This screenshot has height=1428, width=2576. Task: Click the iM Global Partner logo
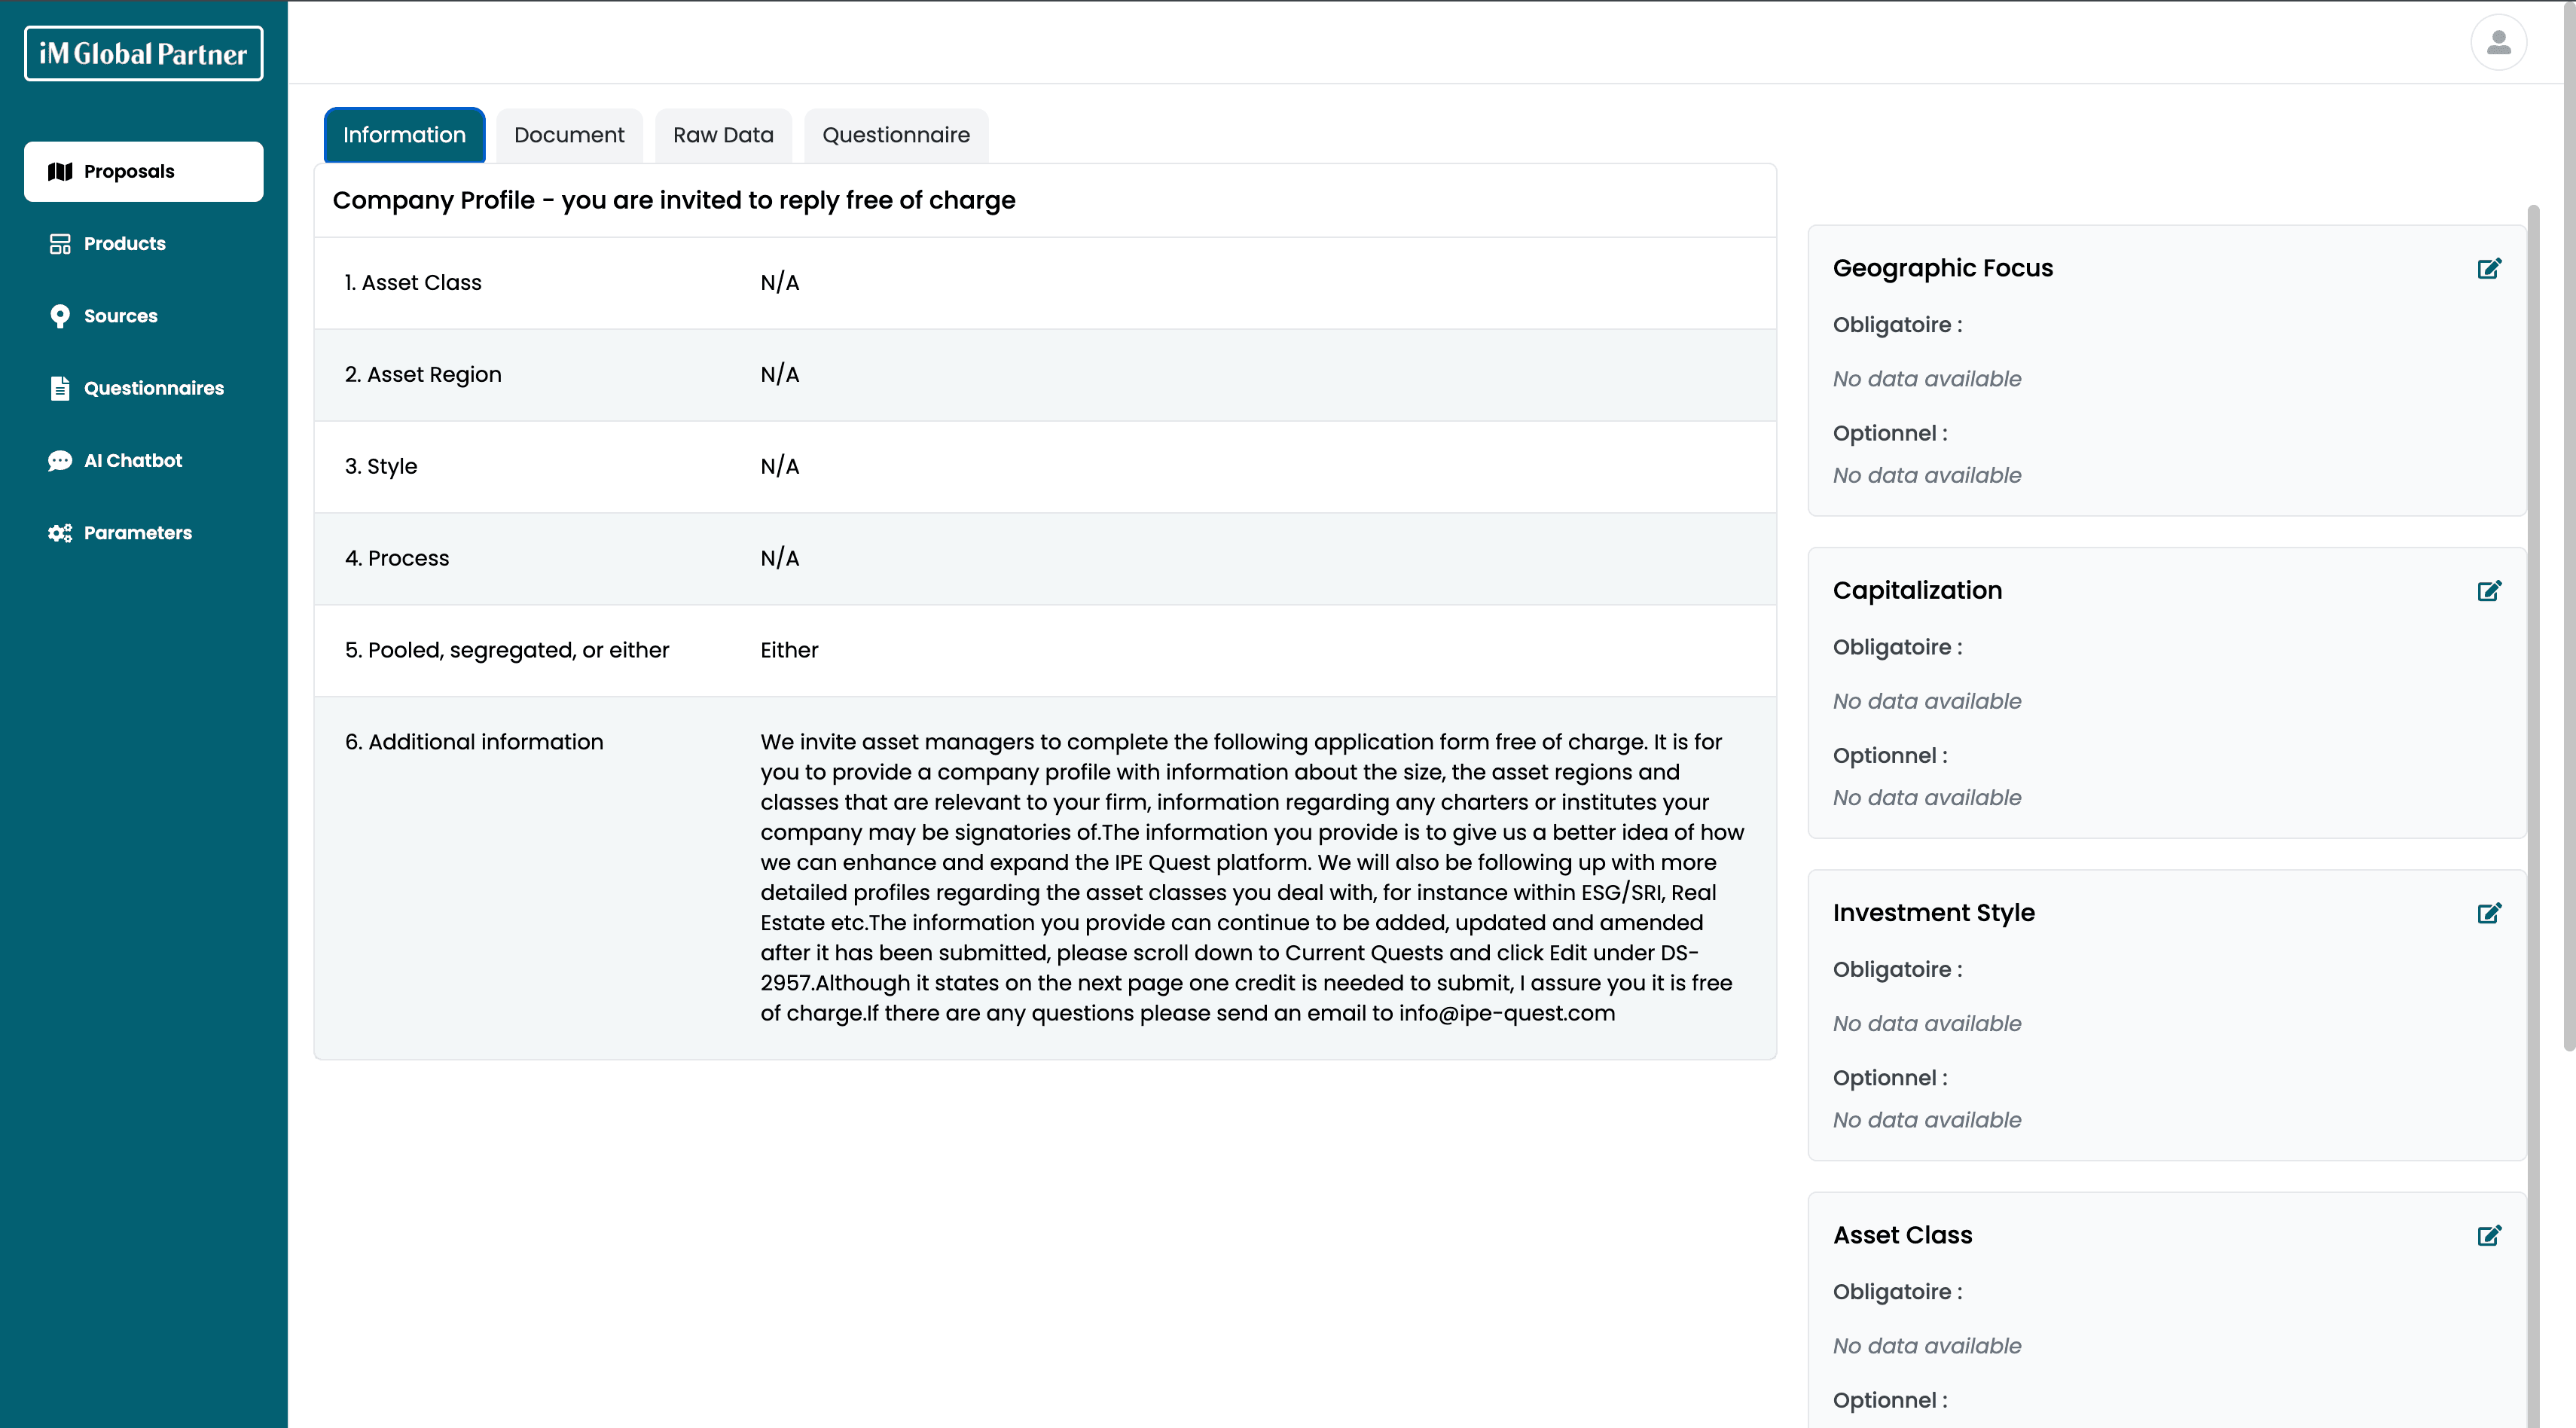click(143, 54)
